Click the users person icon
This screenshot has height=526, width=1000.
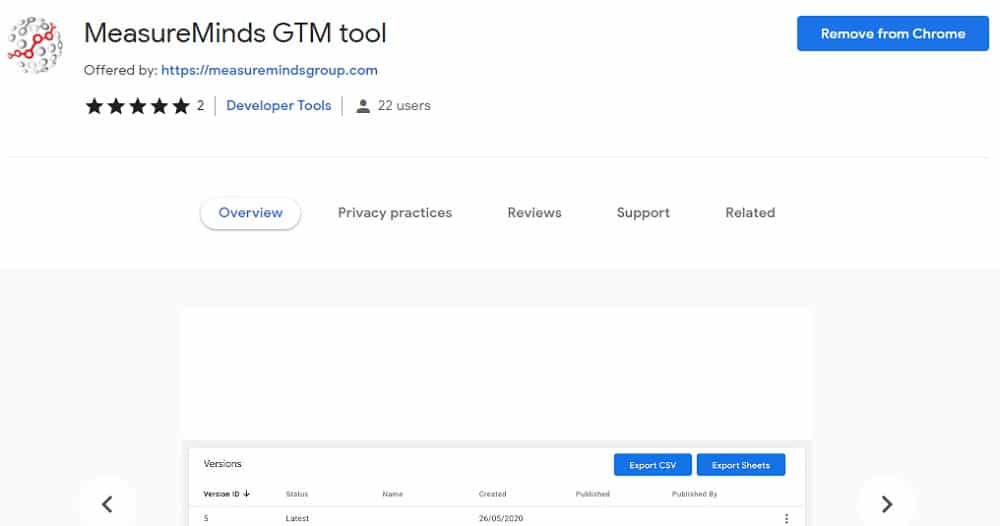click(363, 106)
